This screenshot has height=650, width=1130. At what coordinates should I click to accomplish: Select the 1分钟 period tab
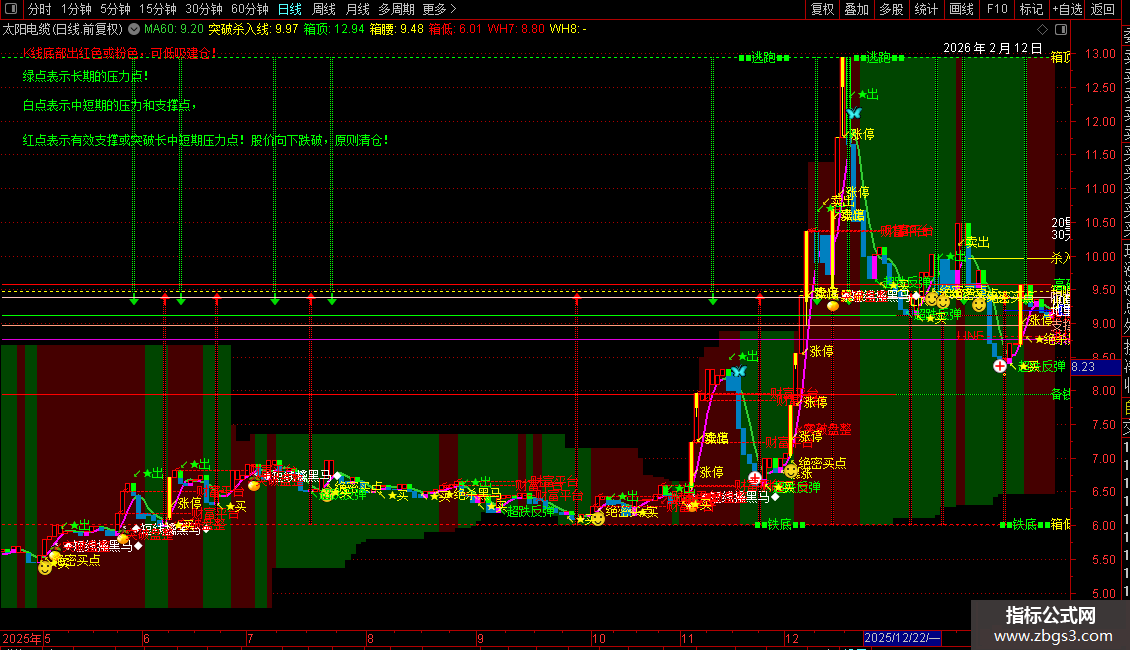76,9
